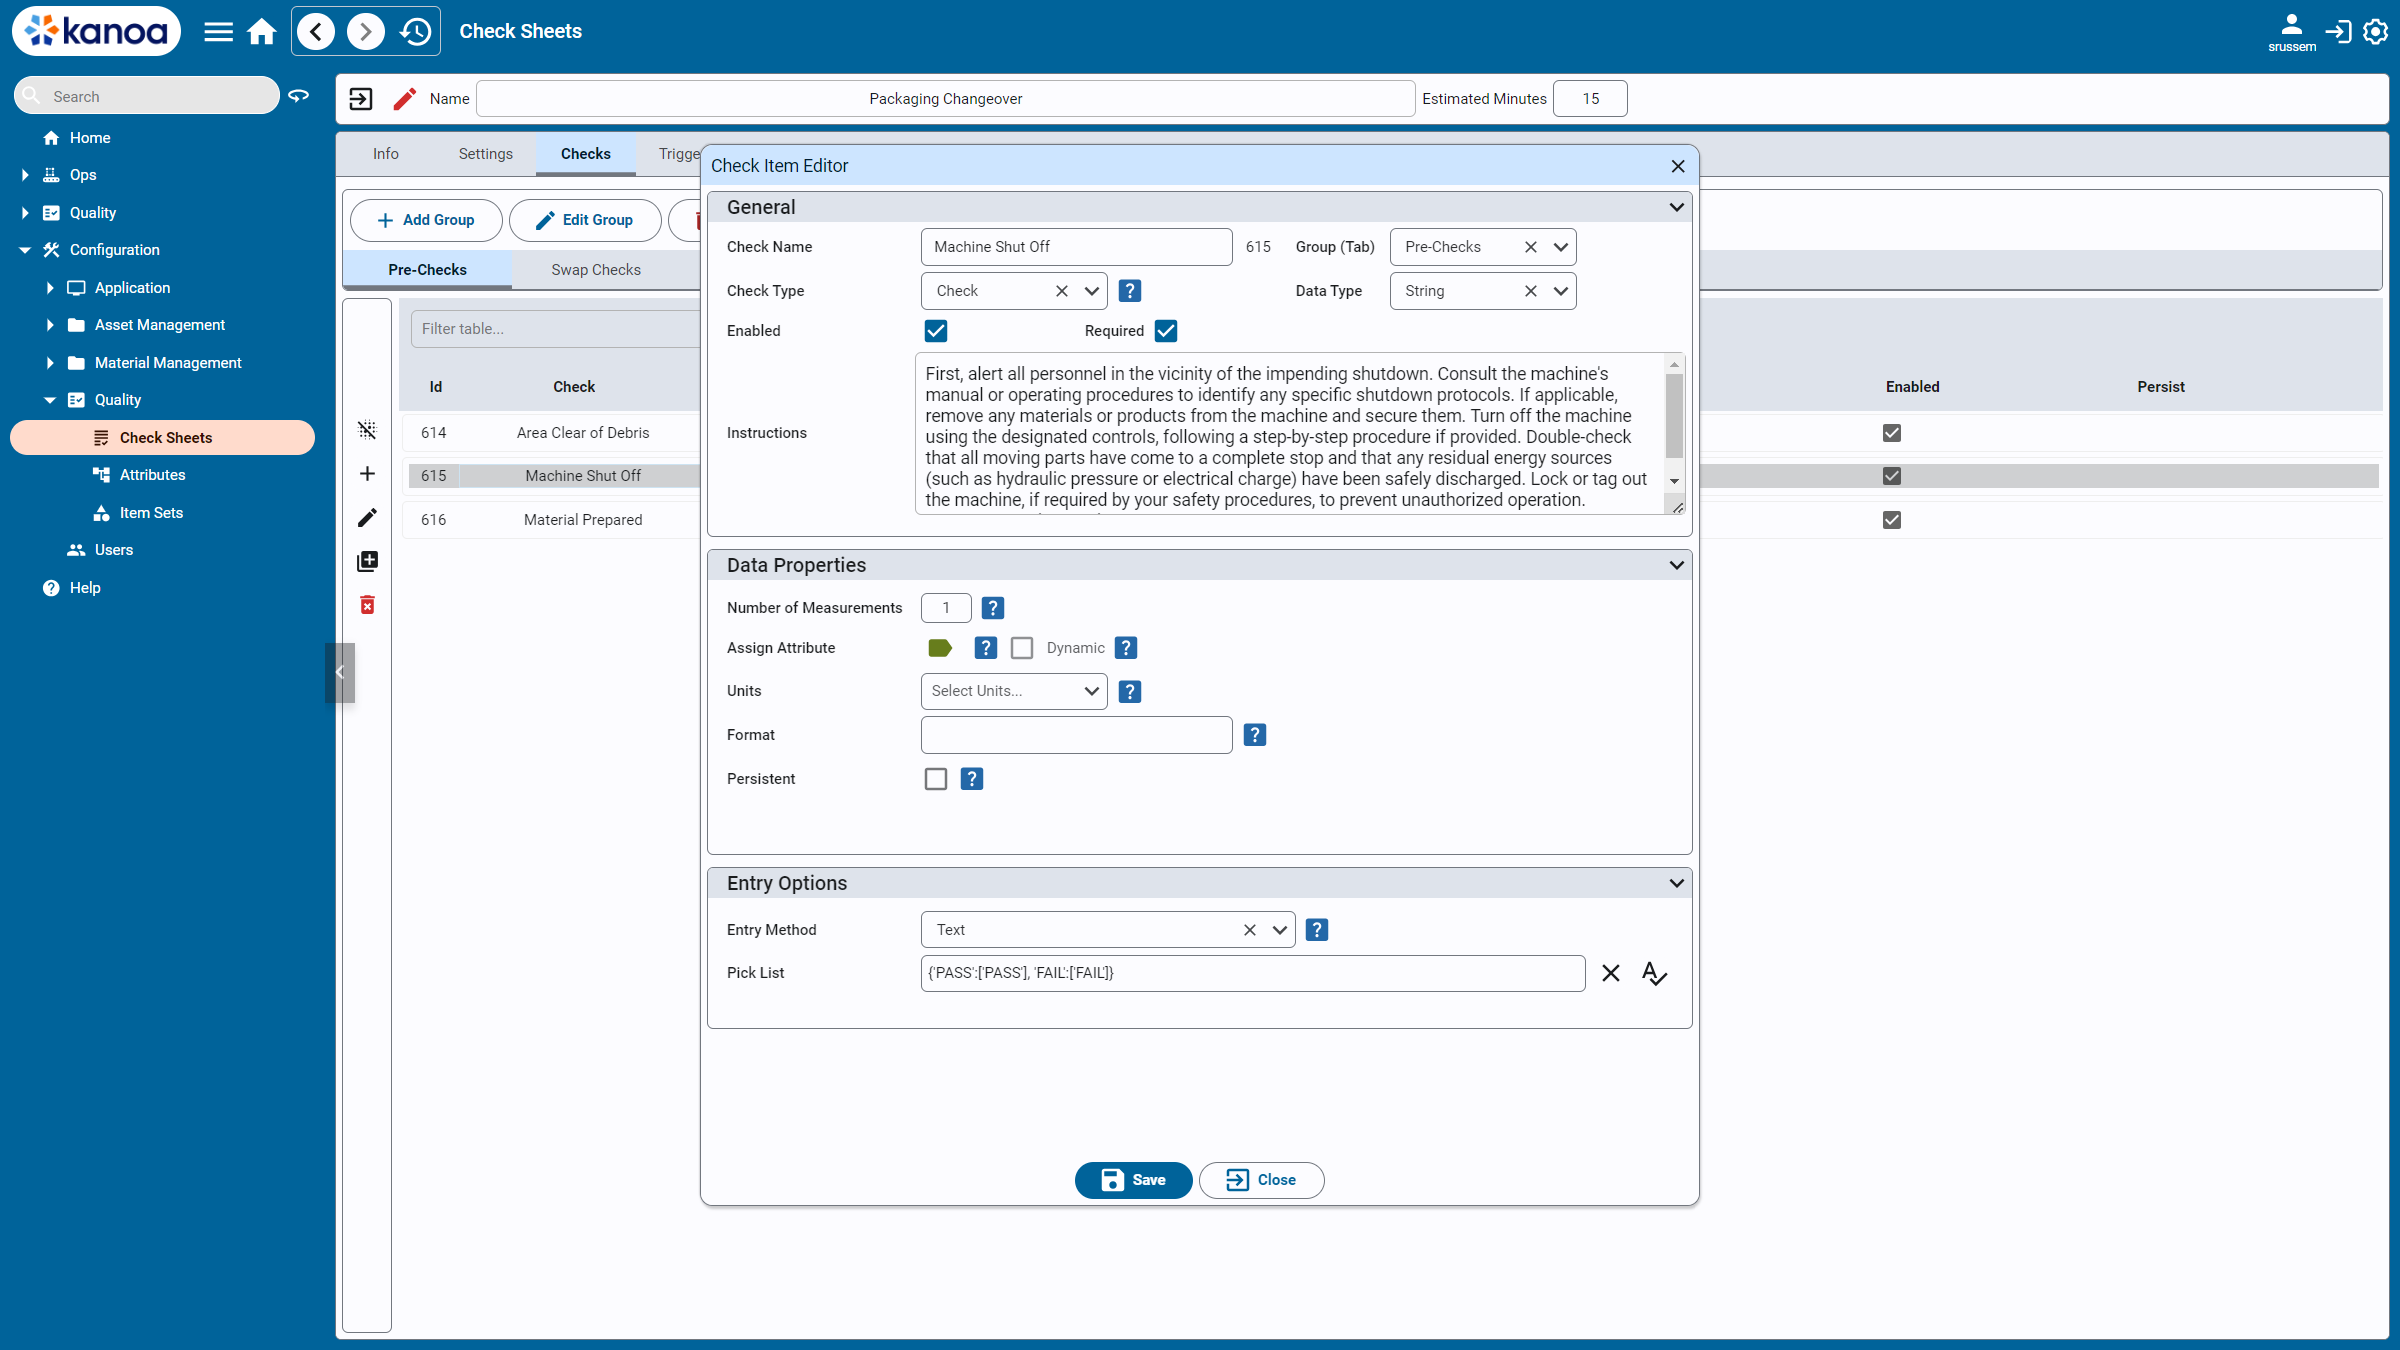2400x1350 pixels.
Task: Expand the Entry Options section
Action: [x=1676, y=882]
